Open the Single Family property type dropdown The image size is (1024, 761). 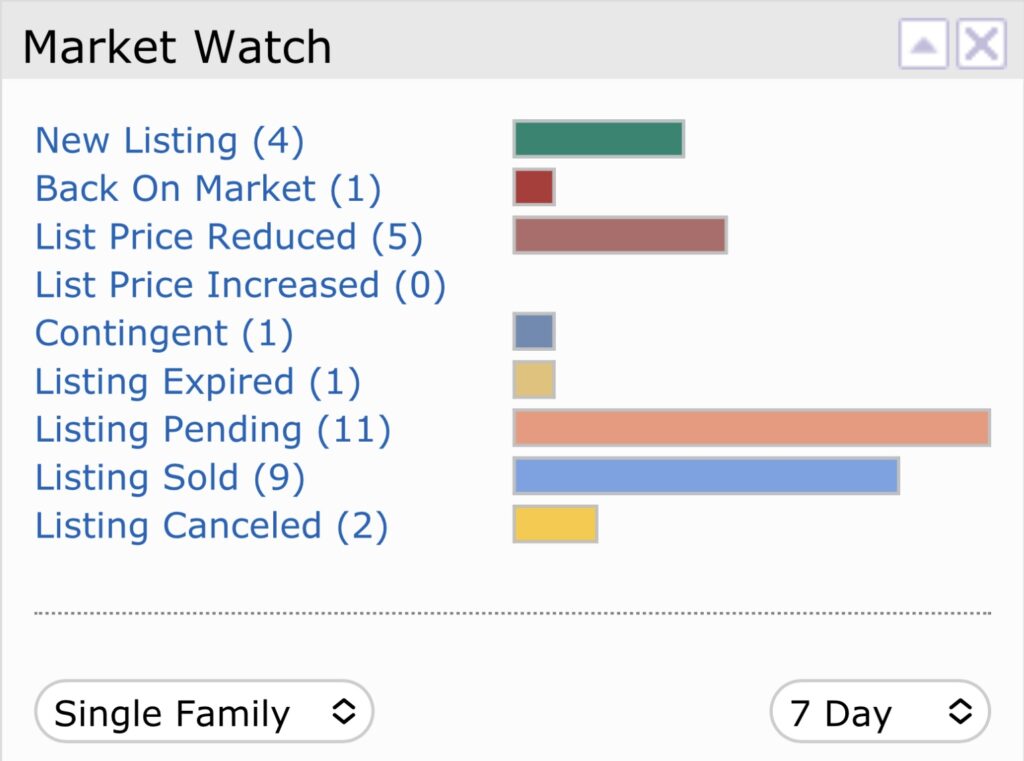[204, 711]
